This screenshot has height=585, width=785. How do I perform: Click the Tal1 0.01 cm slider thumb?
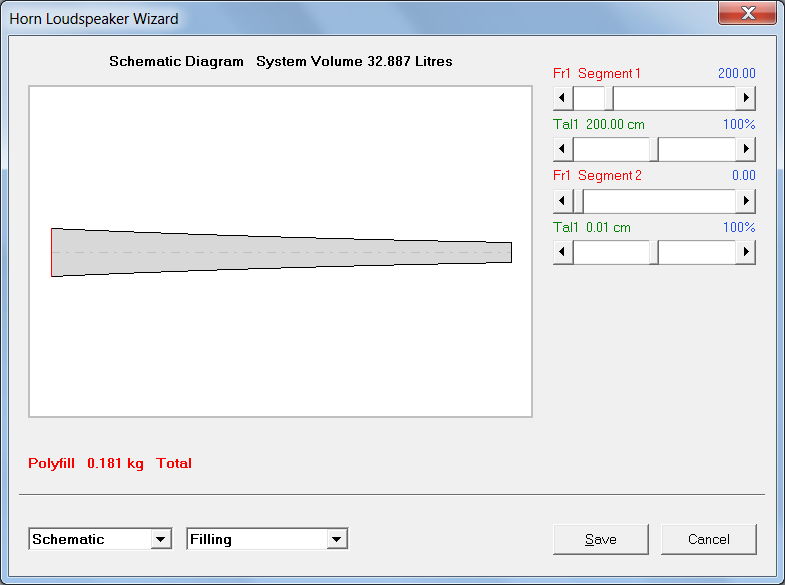coord(654,252)
